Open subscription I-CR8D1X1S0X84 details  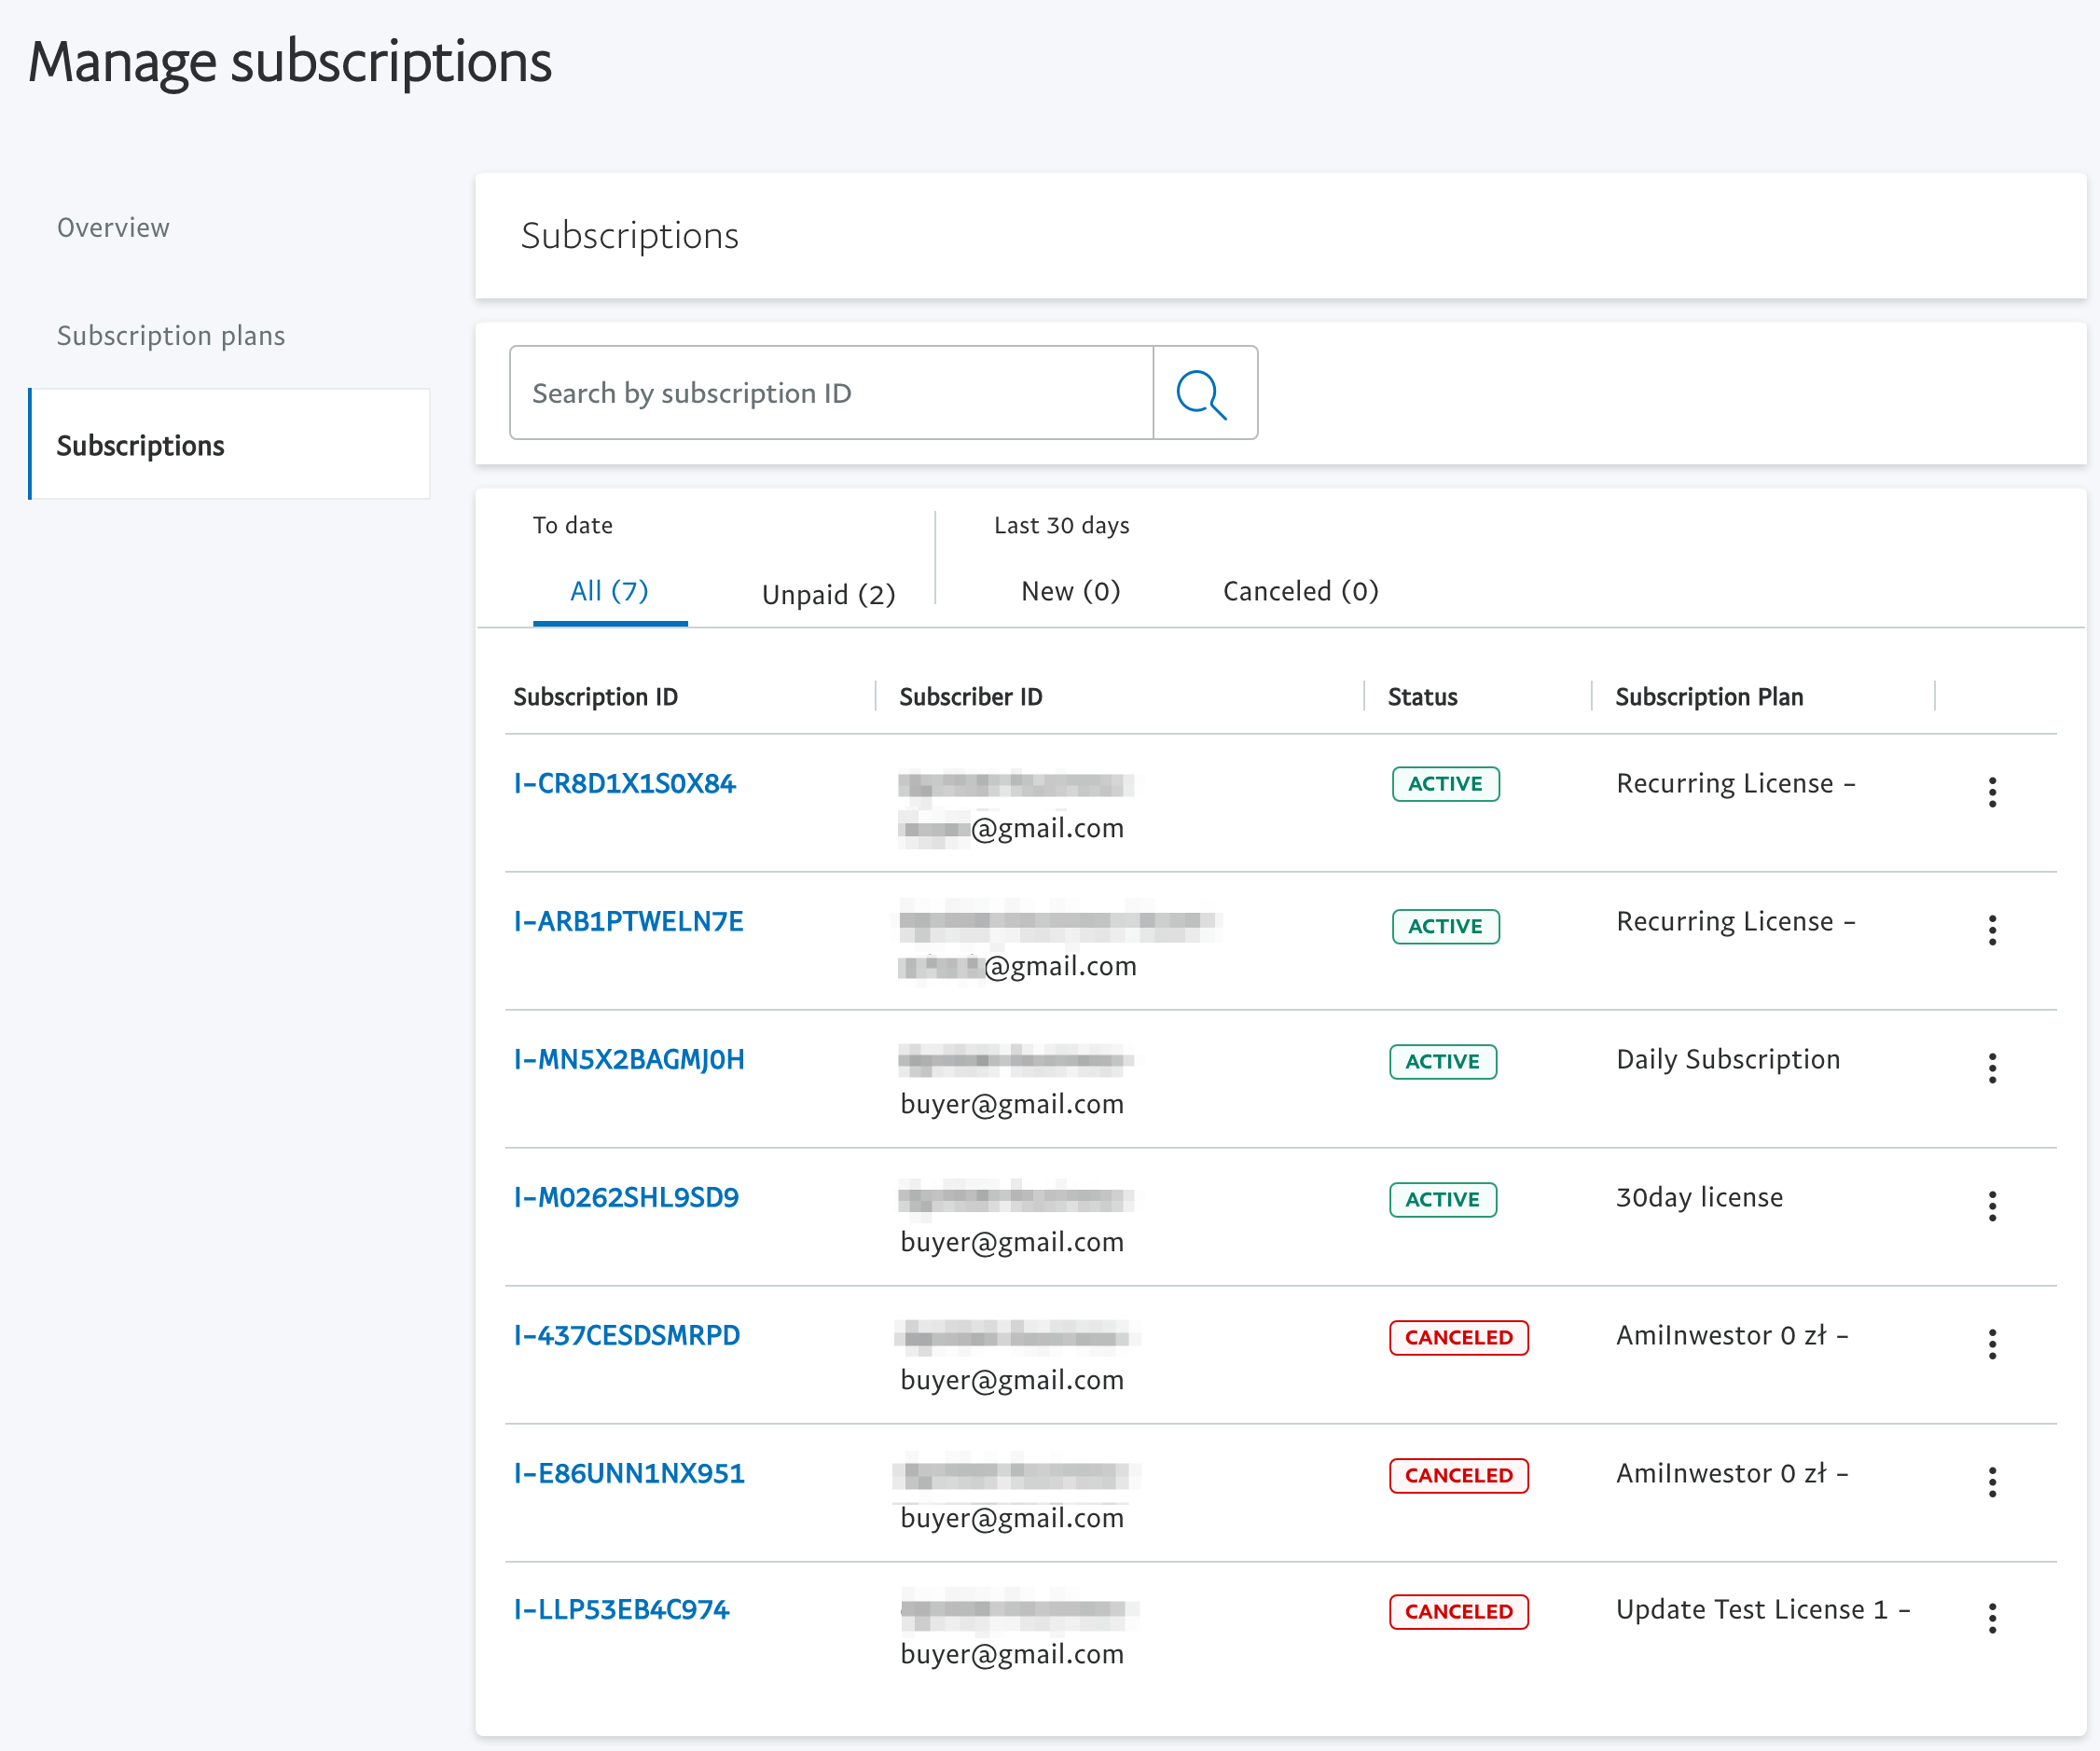pos(623,783)
